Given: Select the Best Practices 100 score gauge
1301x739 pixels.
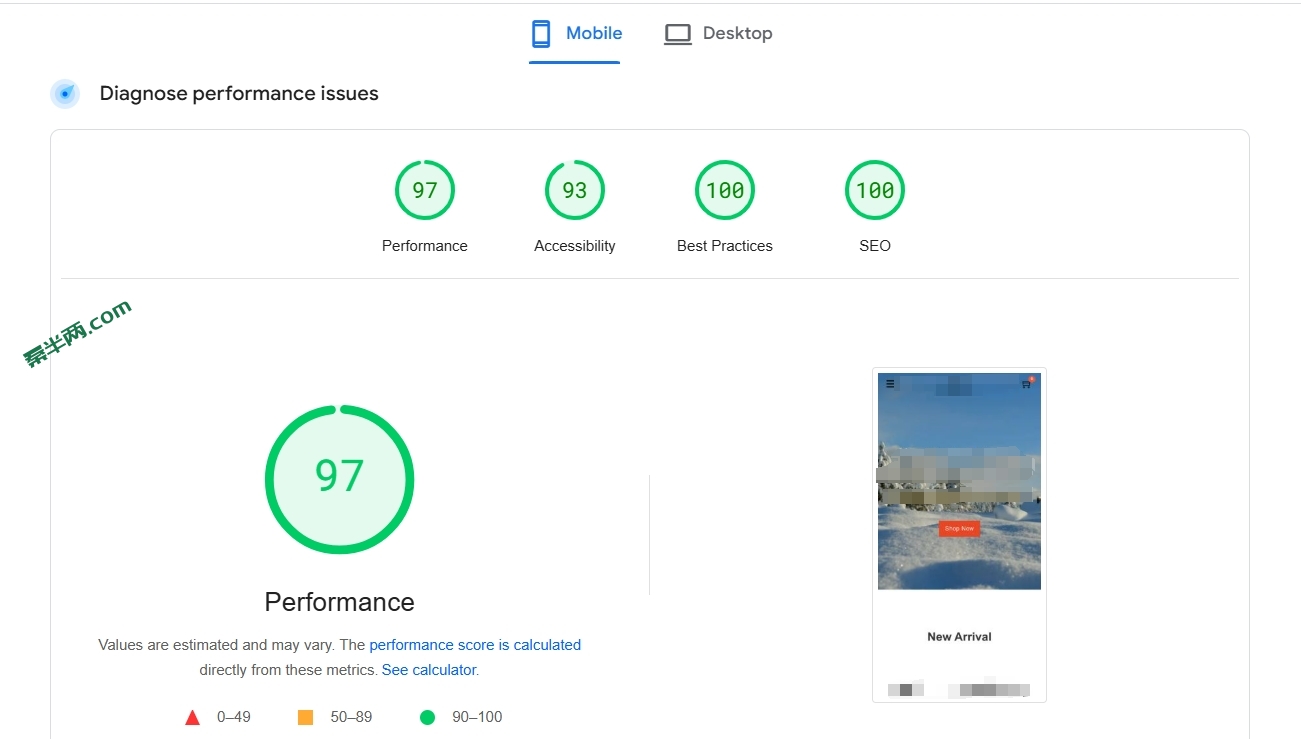Looking at the screenshot, I should coord(725,190).
